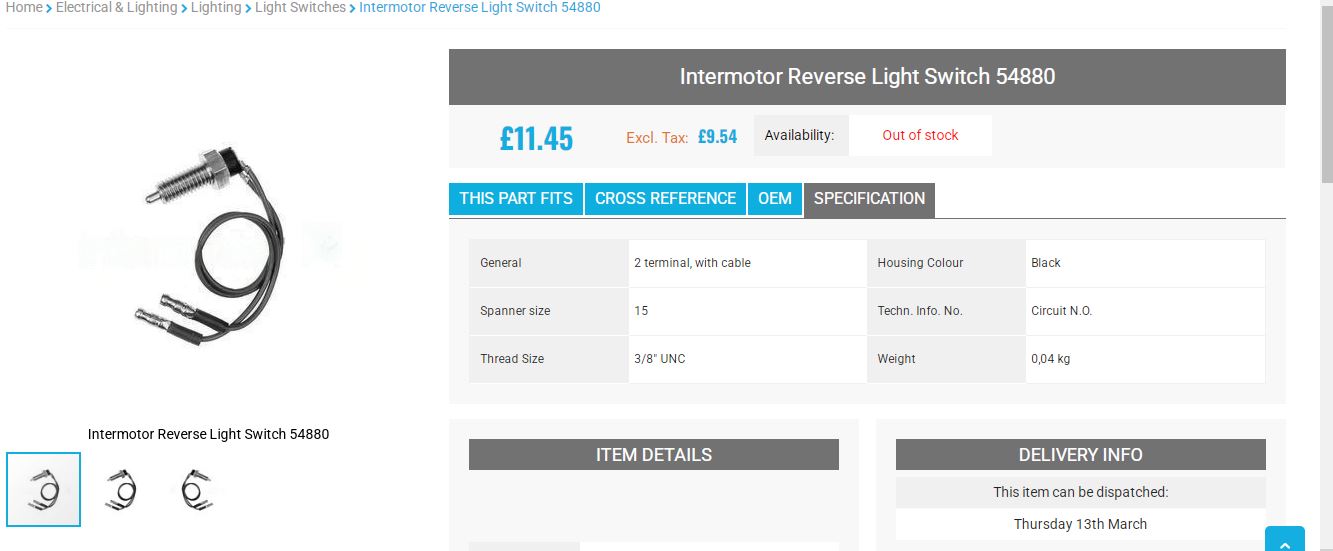Image resolution: width=1333 pixels, height=551 pixels.
Task: Click 'This item can be dispatched:' text
Action: click(x=1081, y=492)
